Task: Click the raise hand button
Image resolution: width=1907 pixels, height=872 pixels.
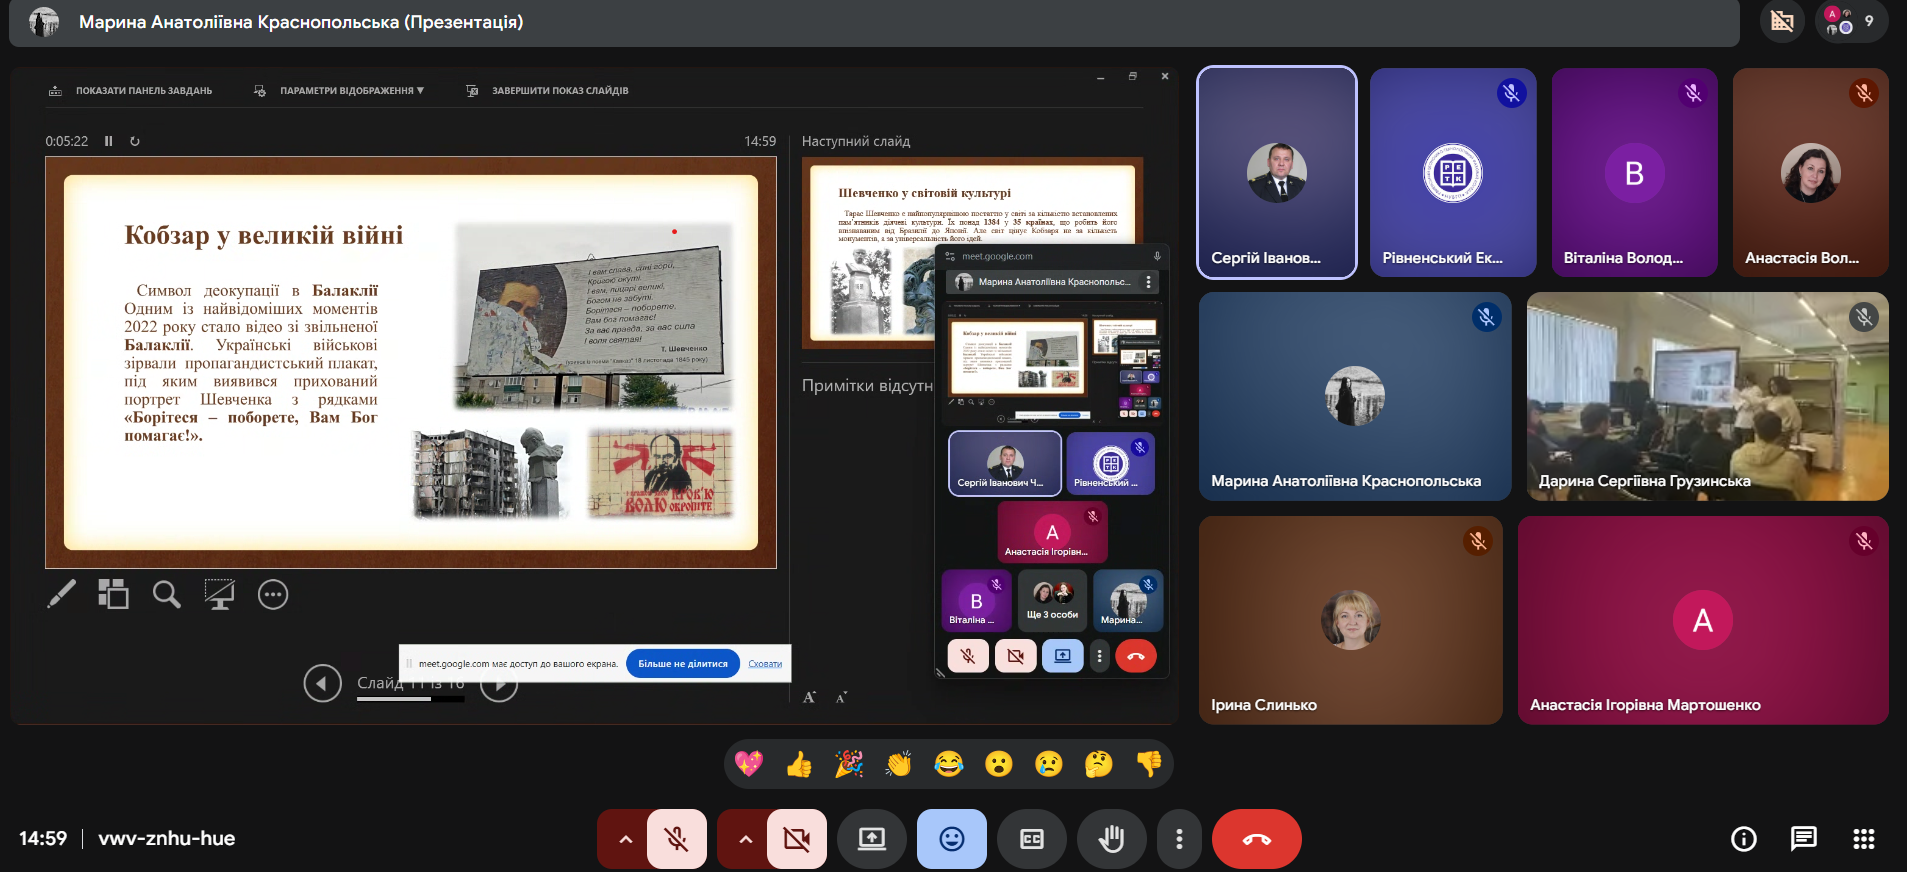Action: click(1111, 839)
